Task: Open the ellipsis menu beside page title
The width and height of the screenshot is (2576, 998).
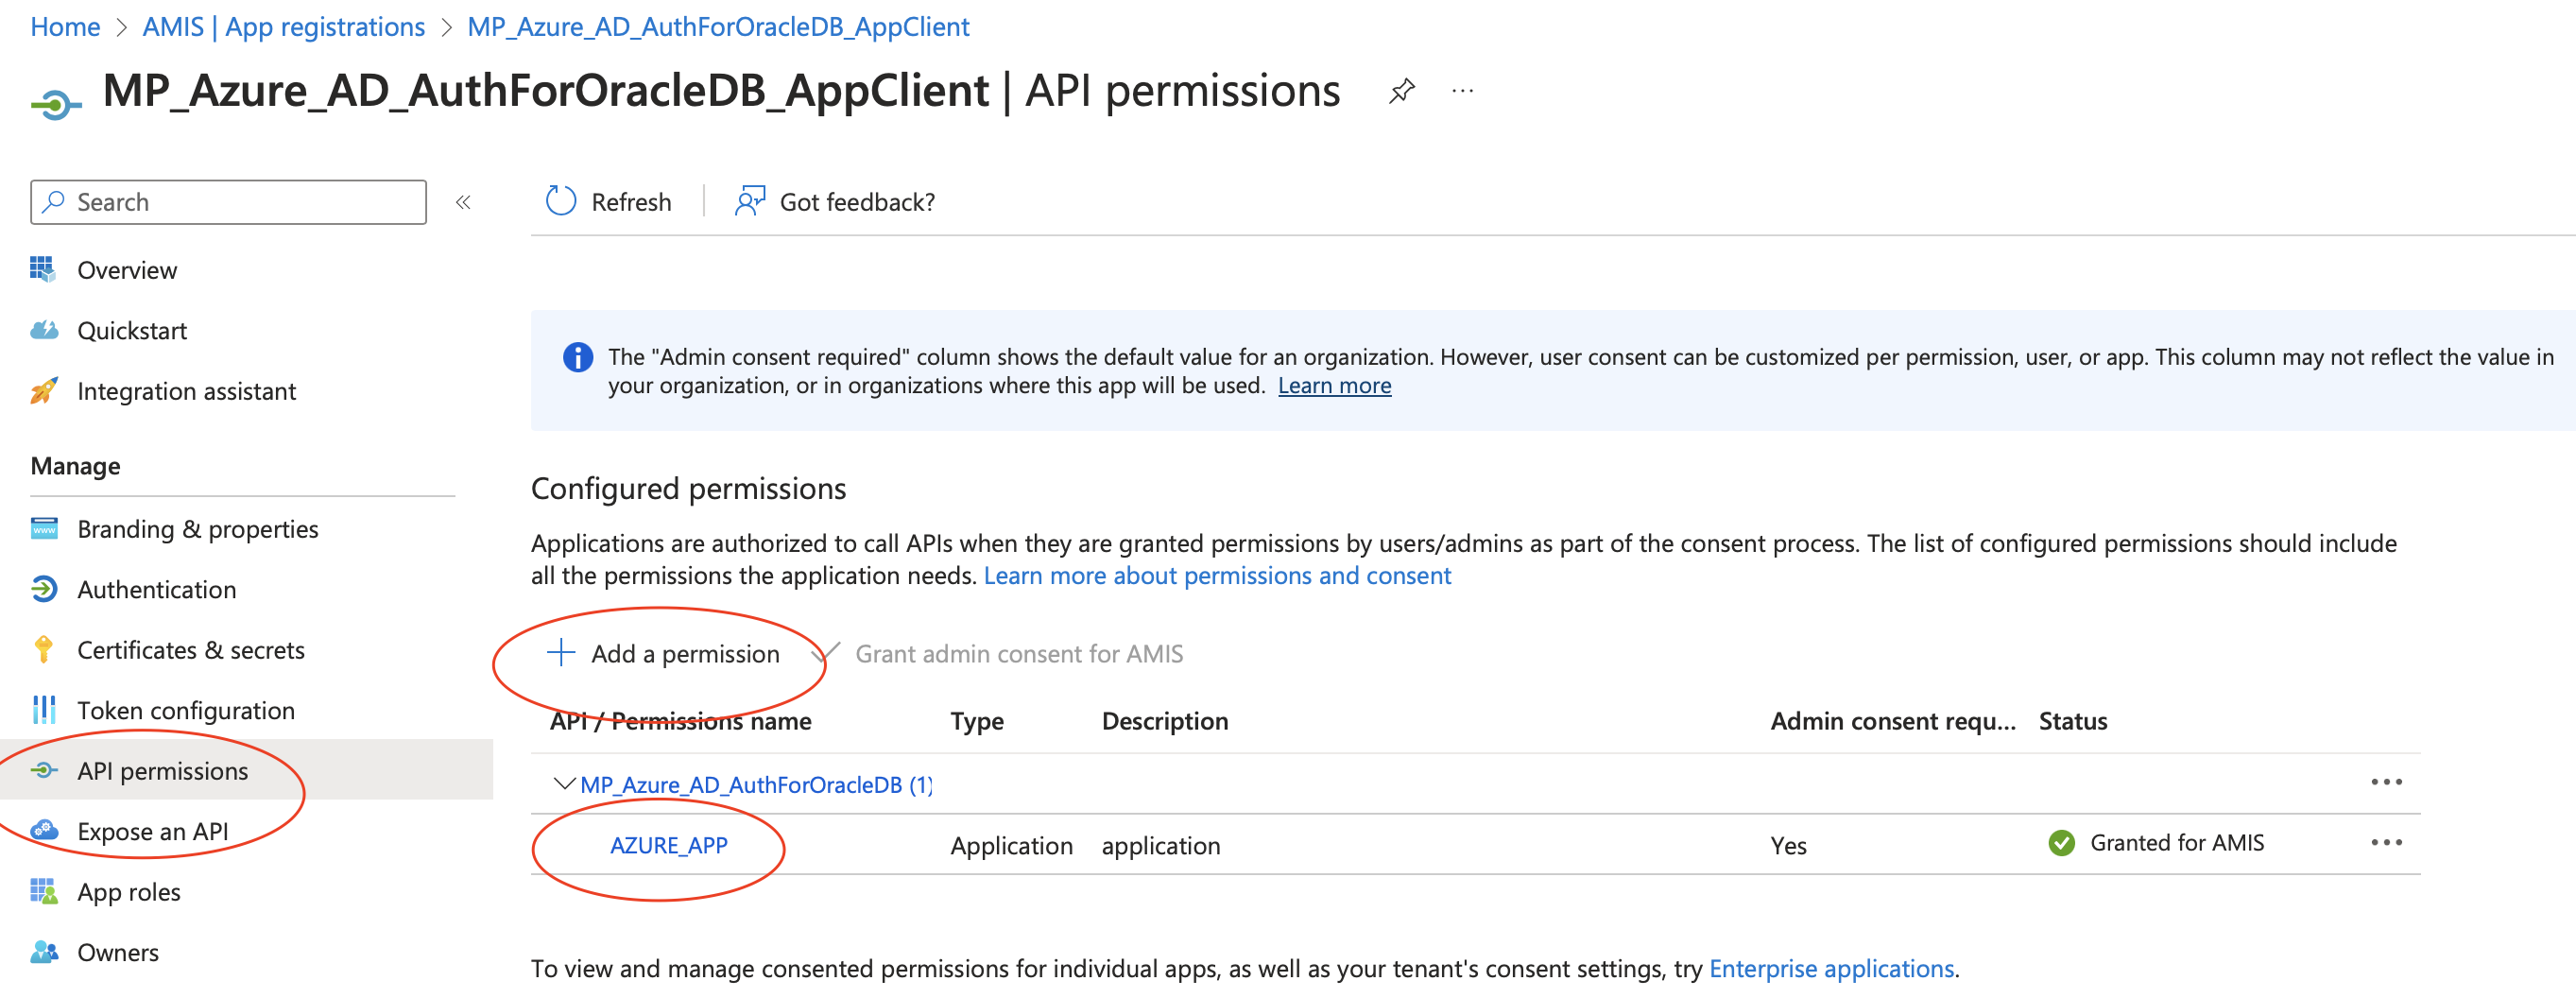Action: click(x=1462, y=91)
